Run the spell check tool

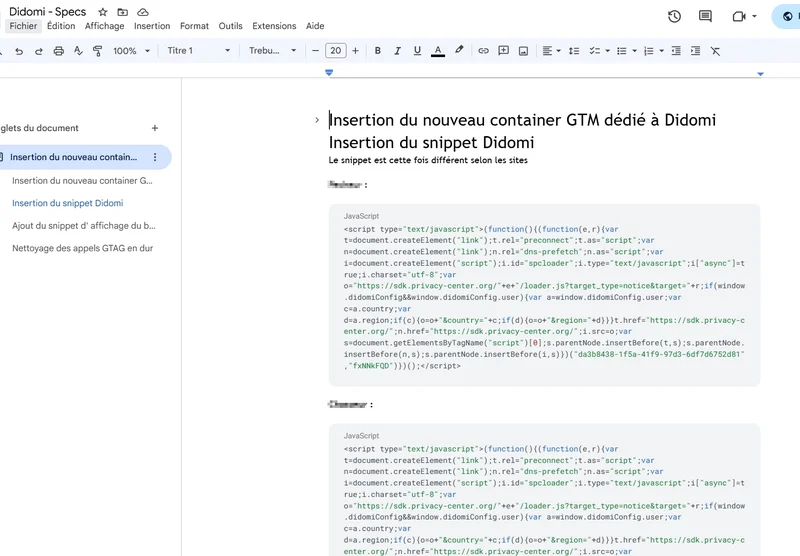pos(78,51)
